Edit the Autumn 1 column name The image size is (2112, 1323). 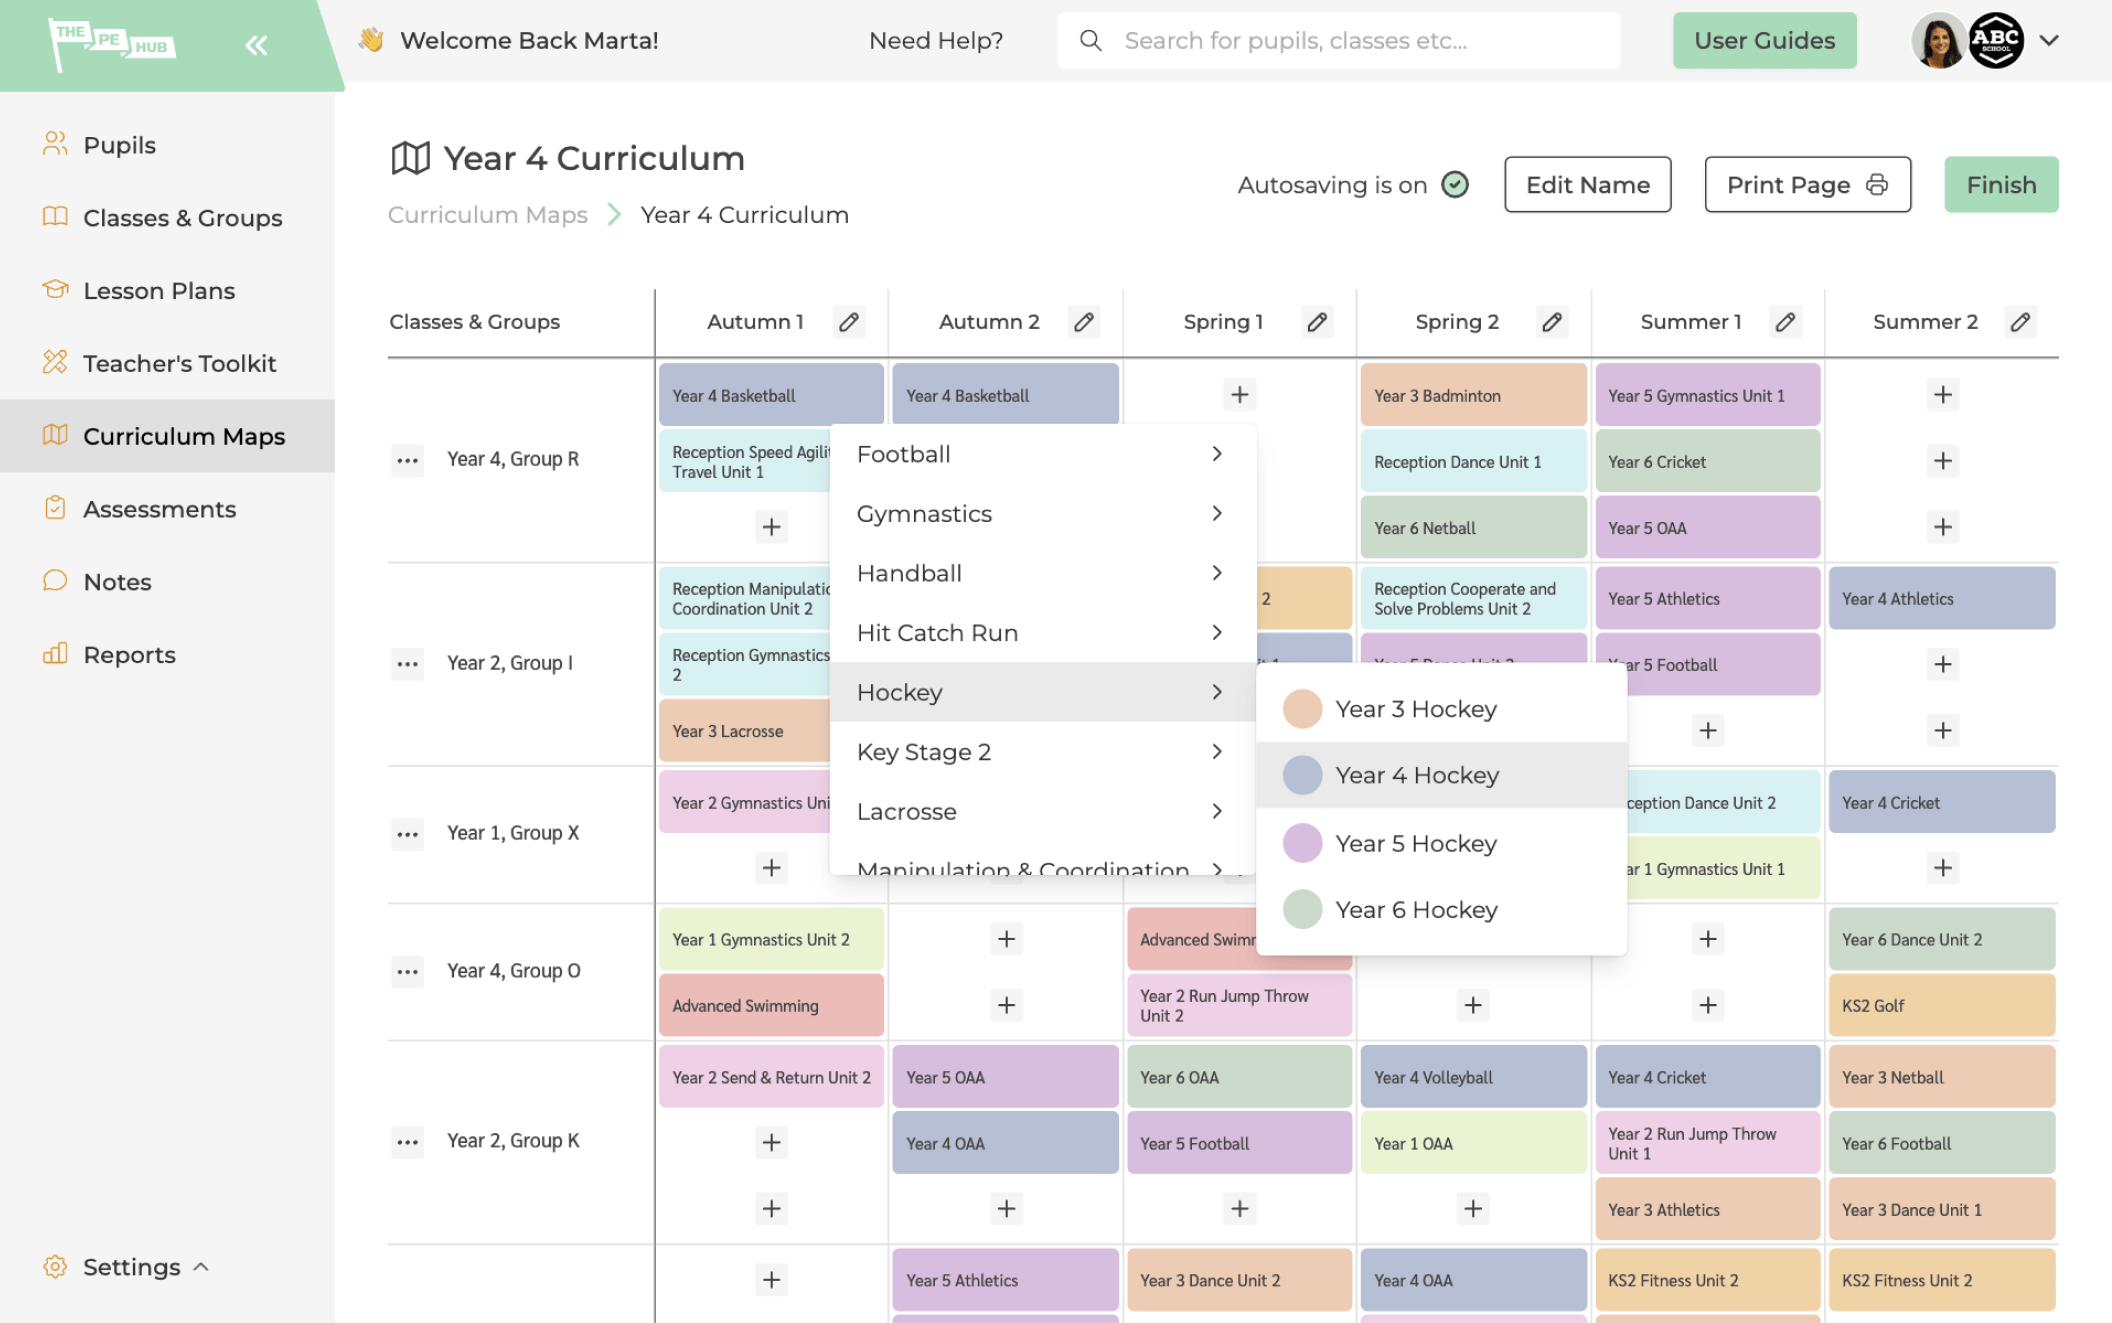(849, 322)
